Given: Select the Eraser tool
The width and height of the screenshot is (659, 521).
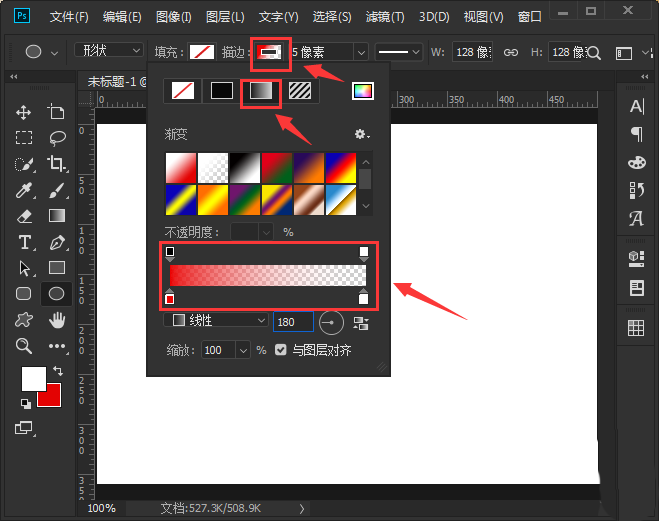Looking at the screenshot, I should coord(24,216).
